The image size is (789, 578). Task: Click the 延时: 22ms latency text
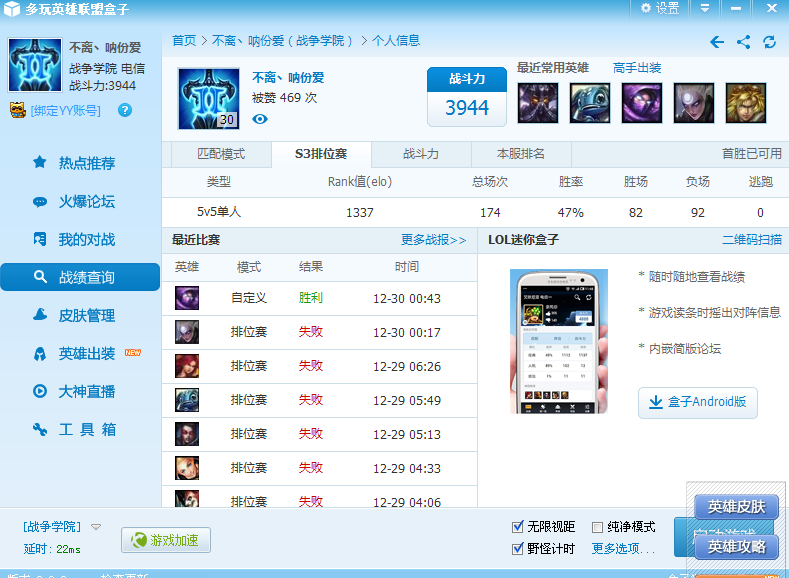52,549
